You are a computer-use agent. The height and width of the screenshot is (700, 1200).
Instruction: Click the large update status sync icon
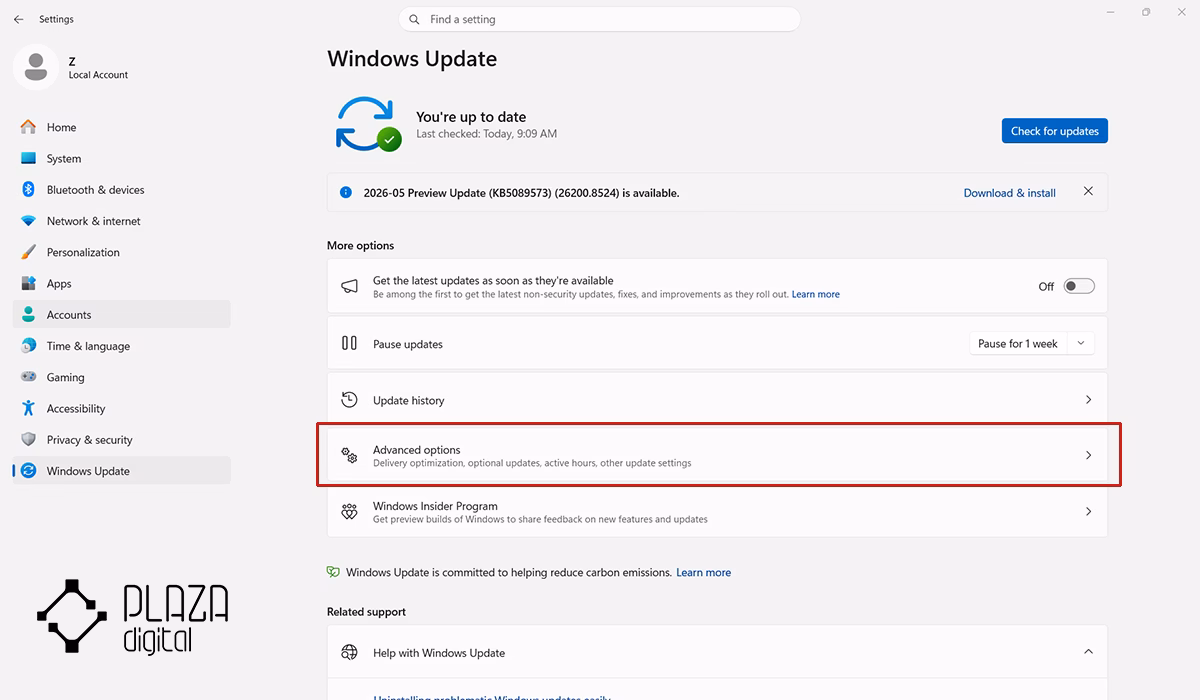pyautogui.click(x=368, y=124)
